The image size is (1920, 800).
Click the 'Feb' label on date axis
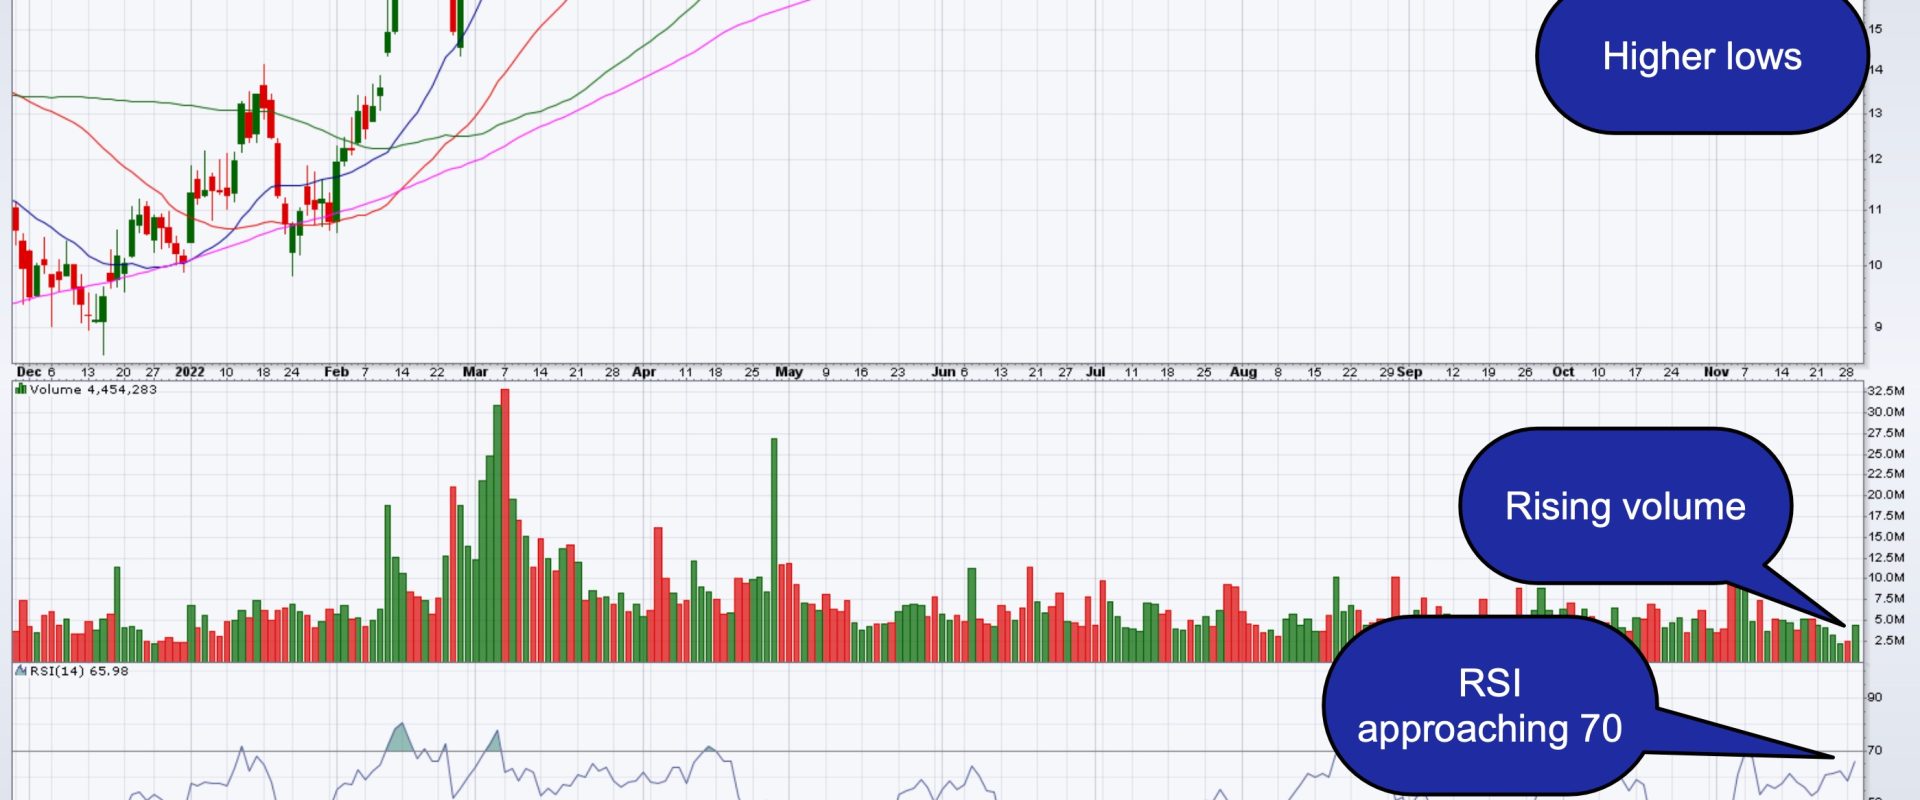(336, 372)
